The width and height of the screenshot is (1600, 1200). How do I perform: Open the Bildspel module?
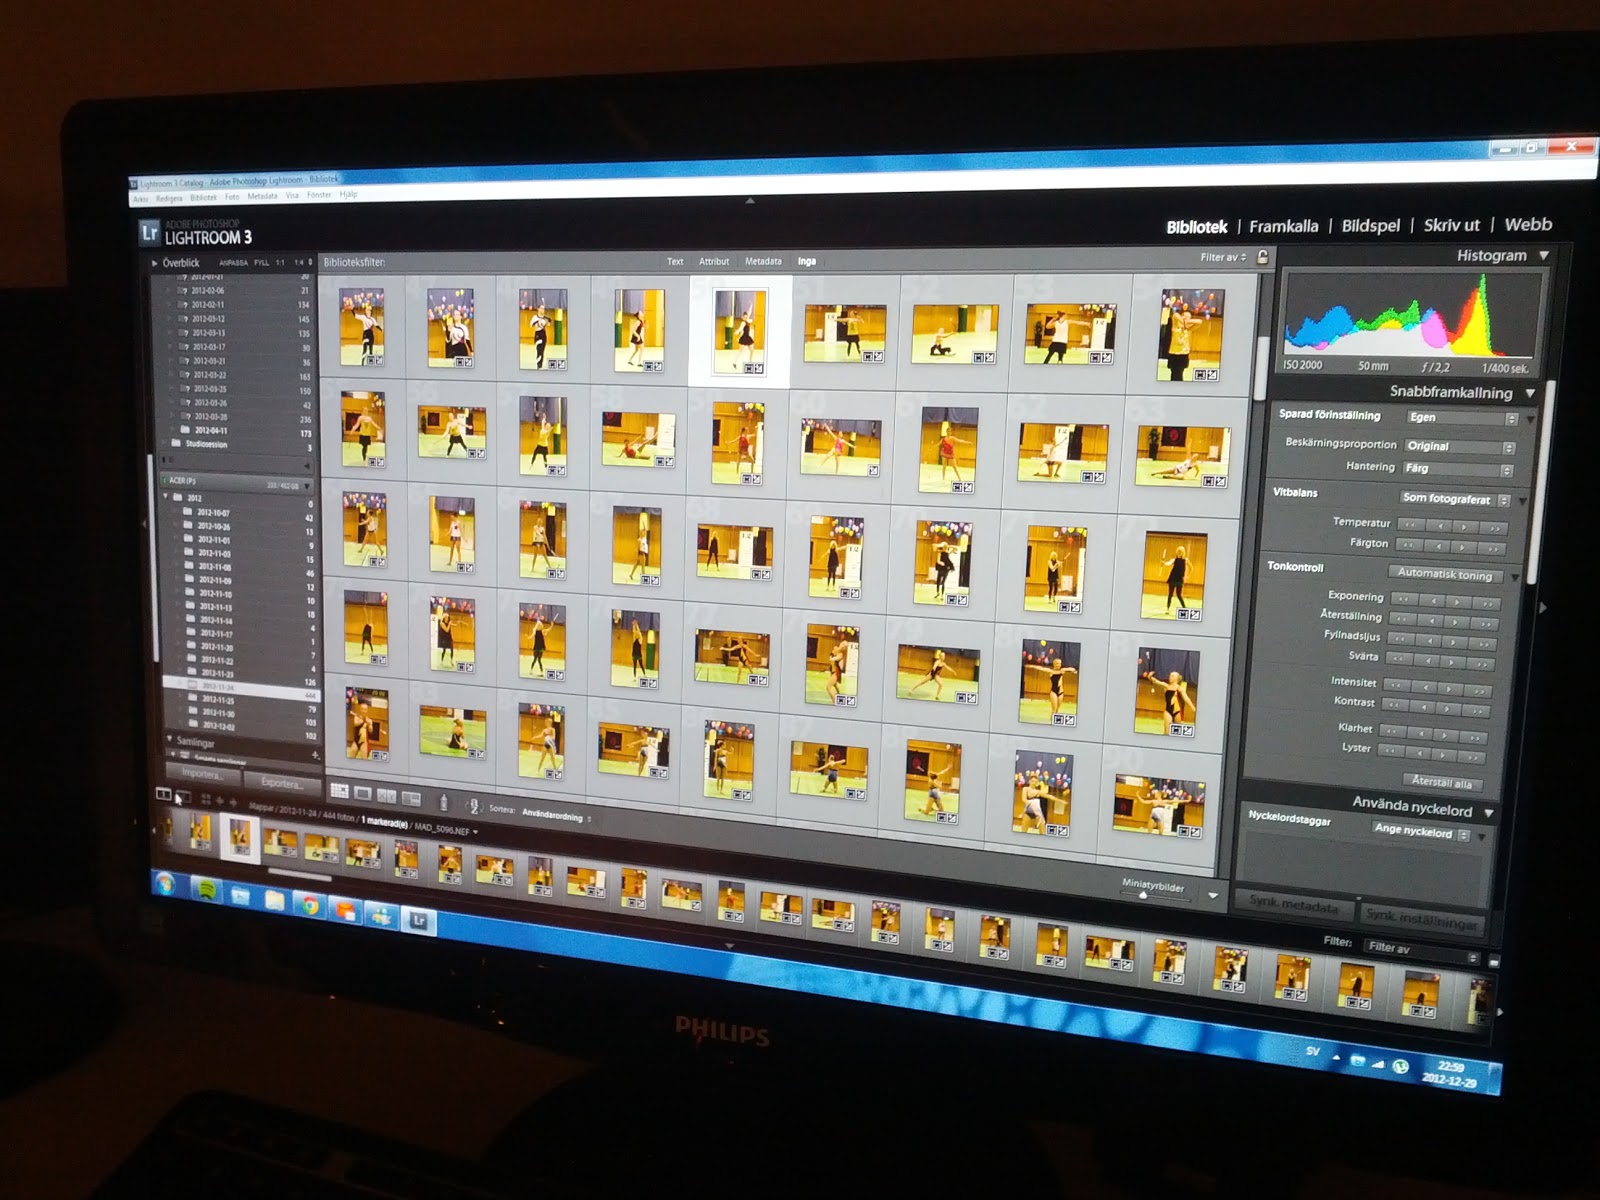coord(1370,226)
